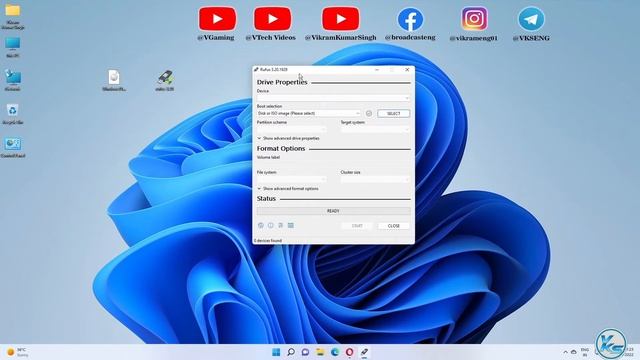Open File Explorer from taskbar
Image resolution: width=640 pixels, height=360 pixels.
(320, 352)
